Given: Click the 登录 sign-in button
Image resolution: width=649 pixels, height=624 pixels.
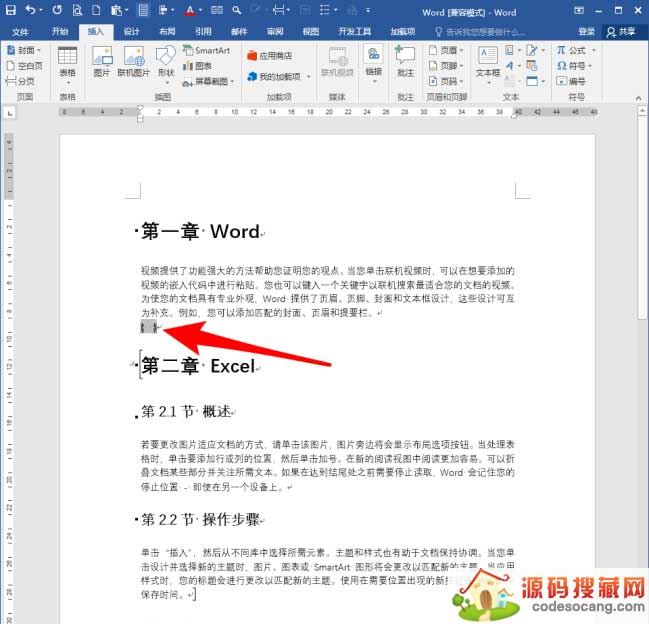Looking at the screenshot, I should point(586,31).
